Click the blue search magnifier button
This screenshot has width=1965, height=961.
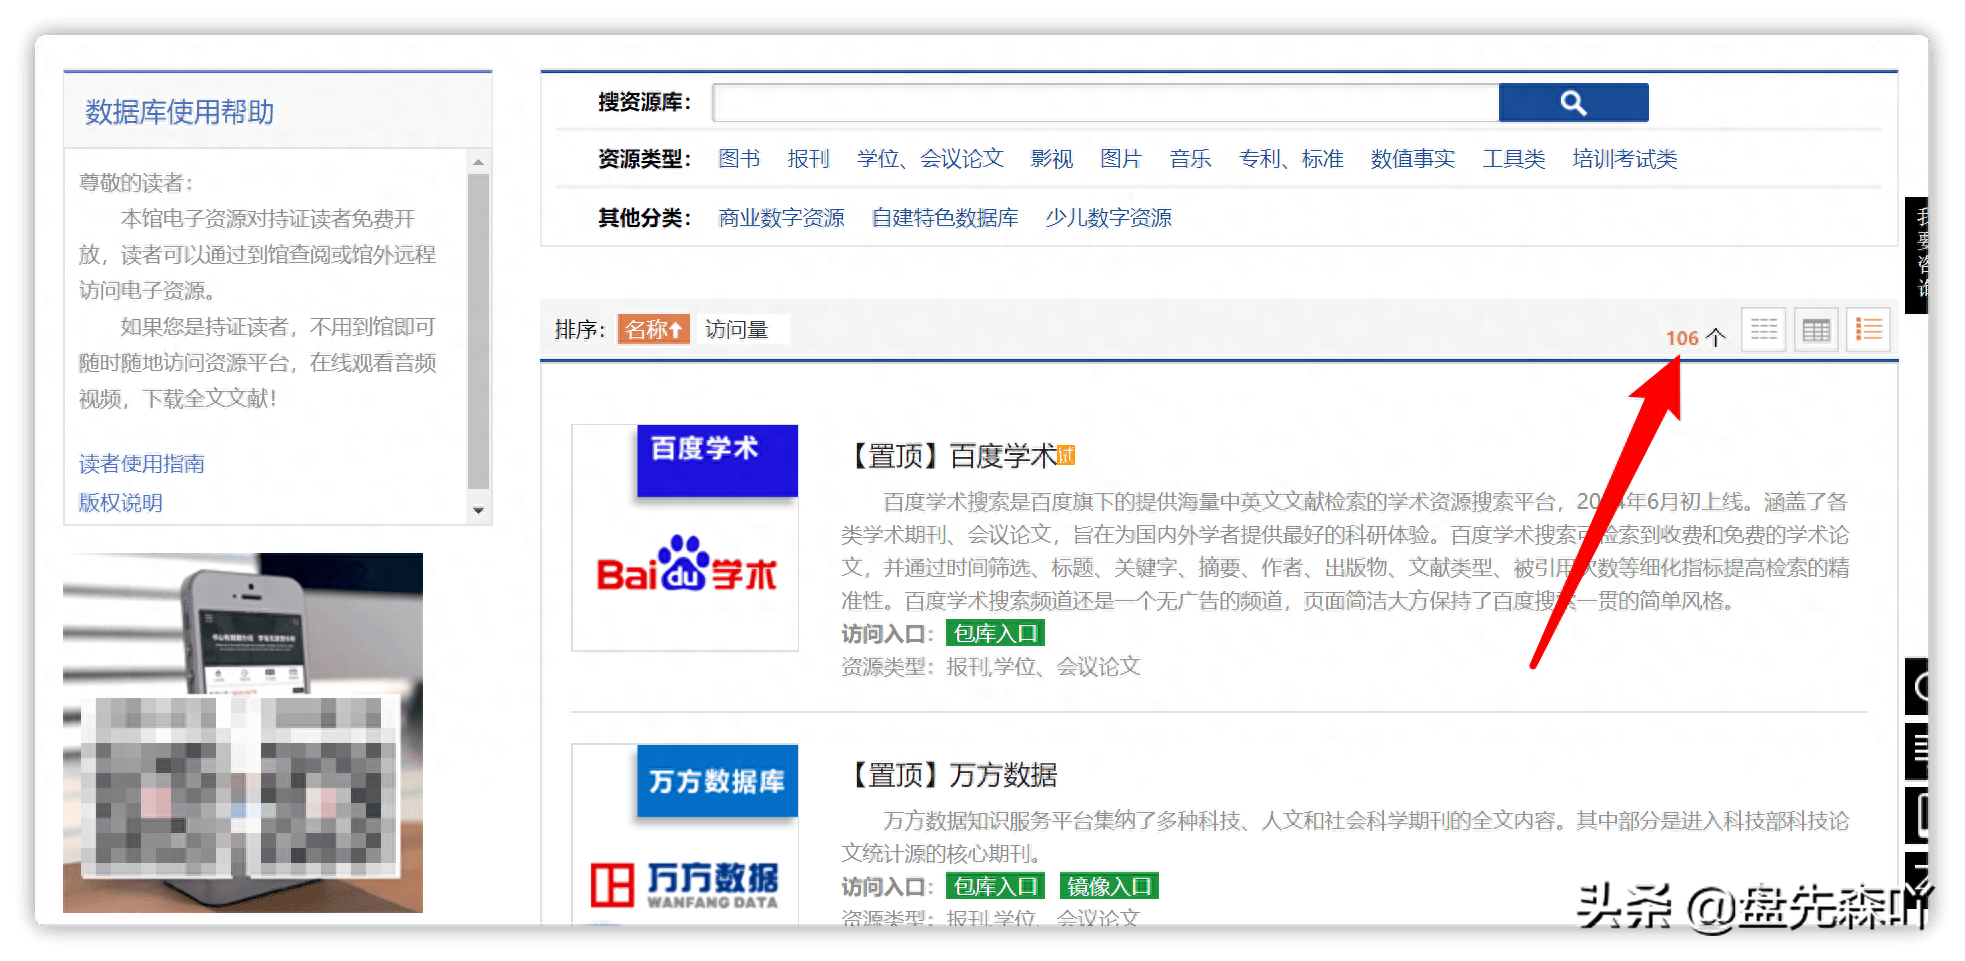pos(1573,102)
